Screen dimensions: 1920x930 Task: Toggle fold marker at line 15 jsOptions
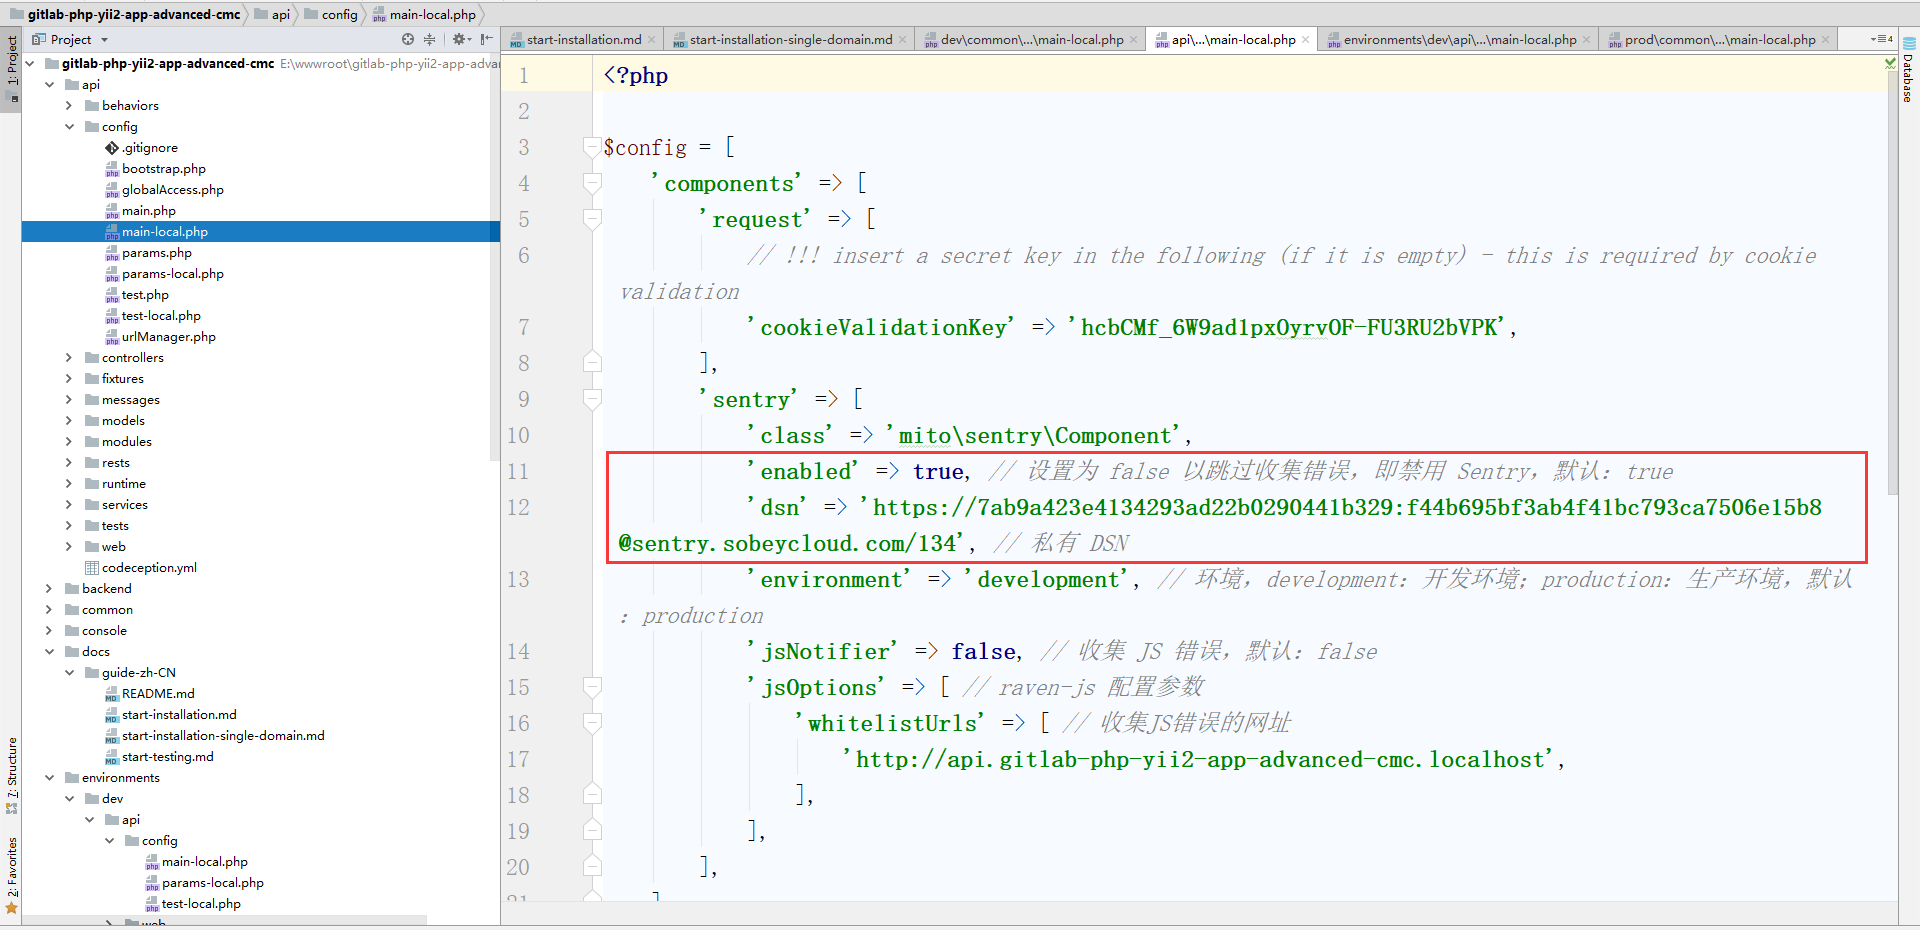click(x=592, y=688)
